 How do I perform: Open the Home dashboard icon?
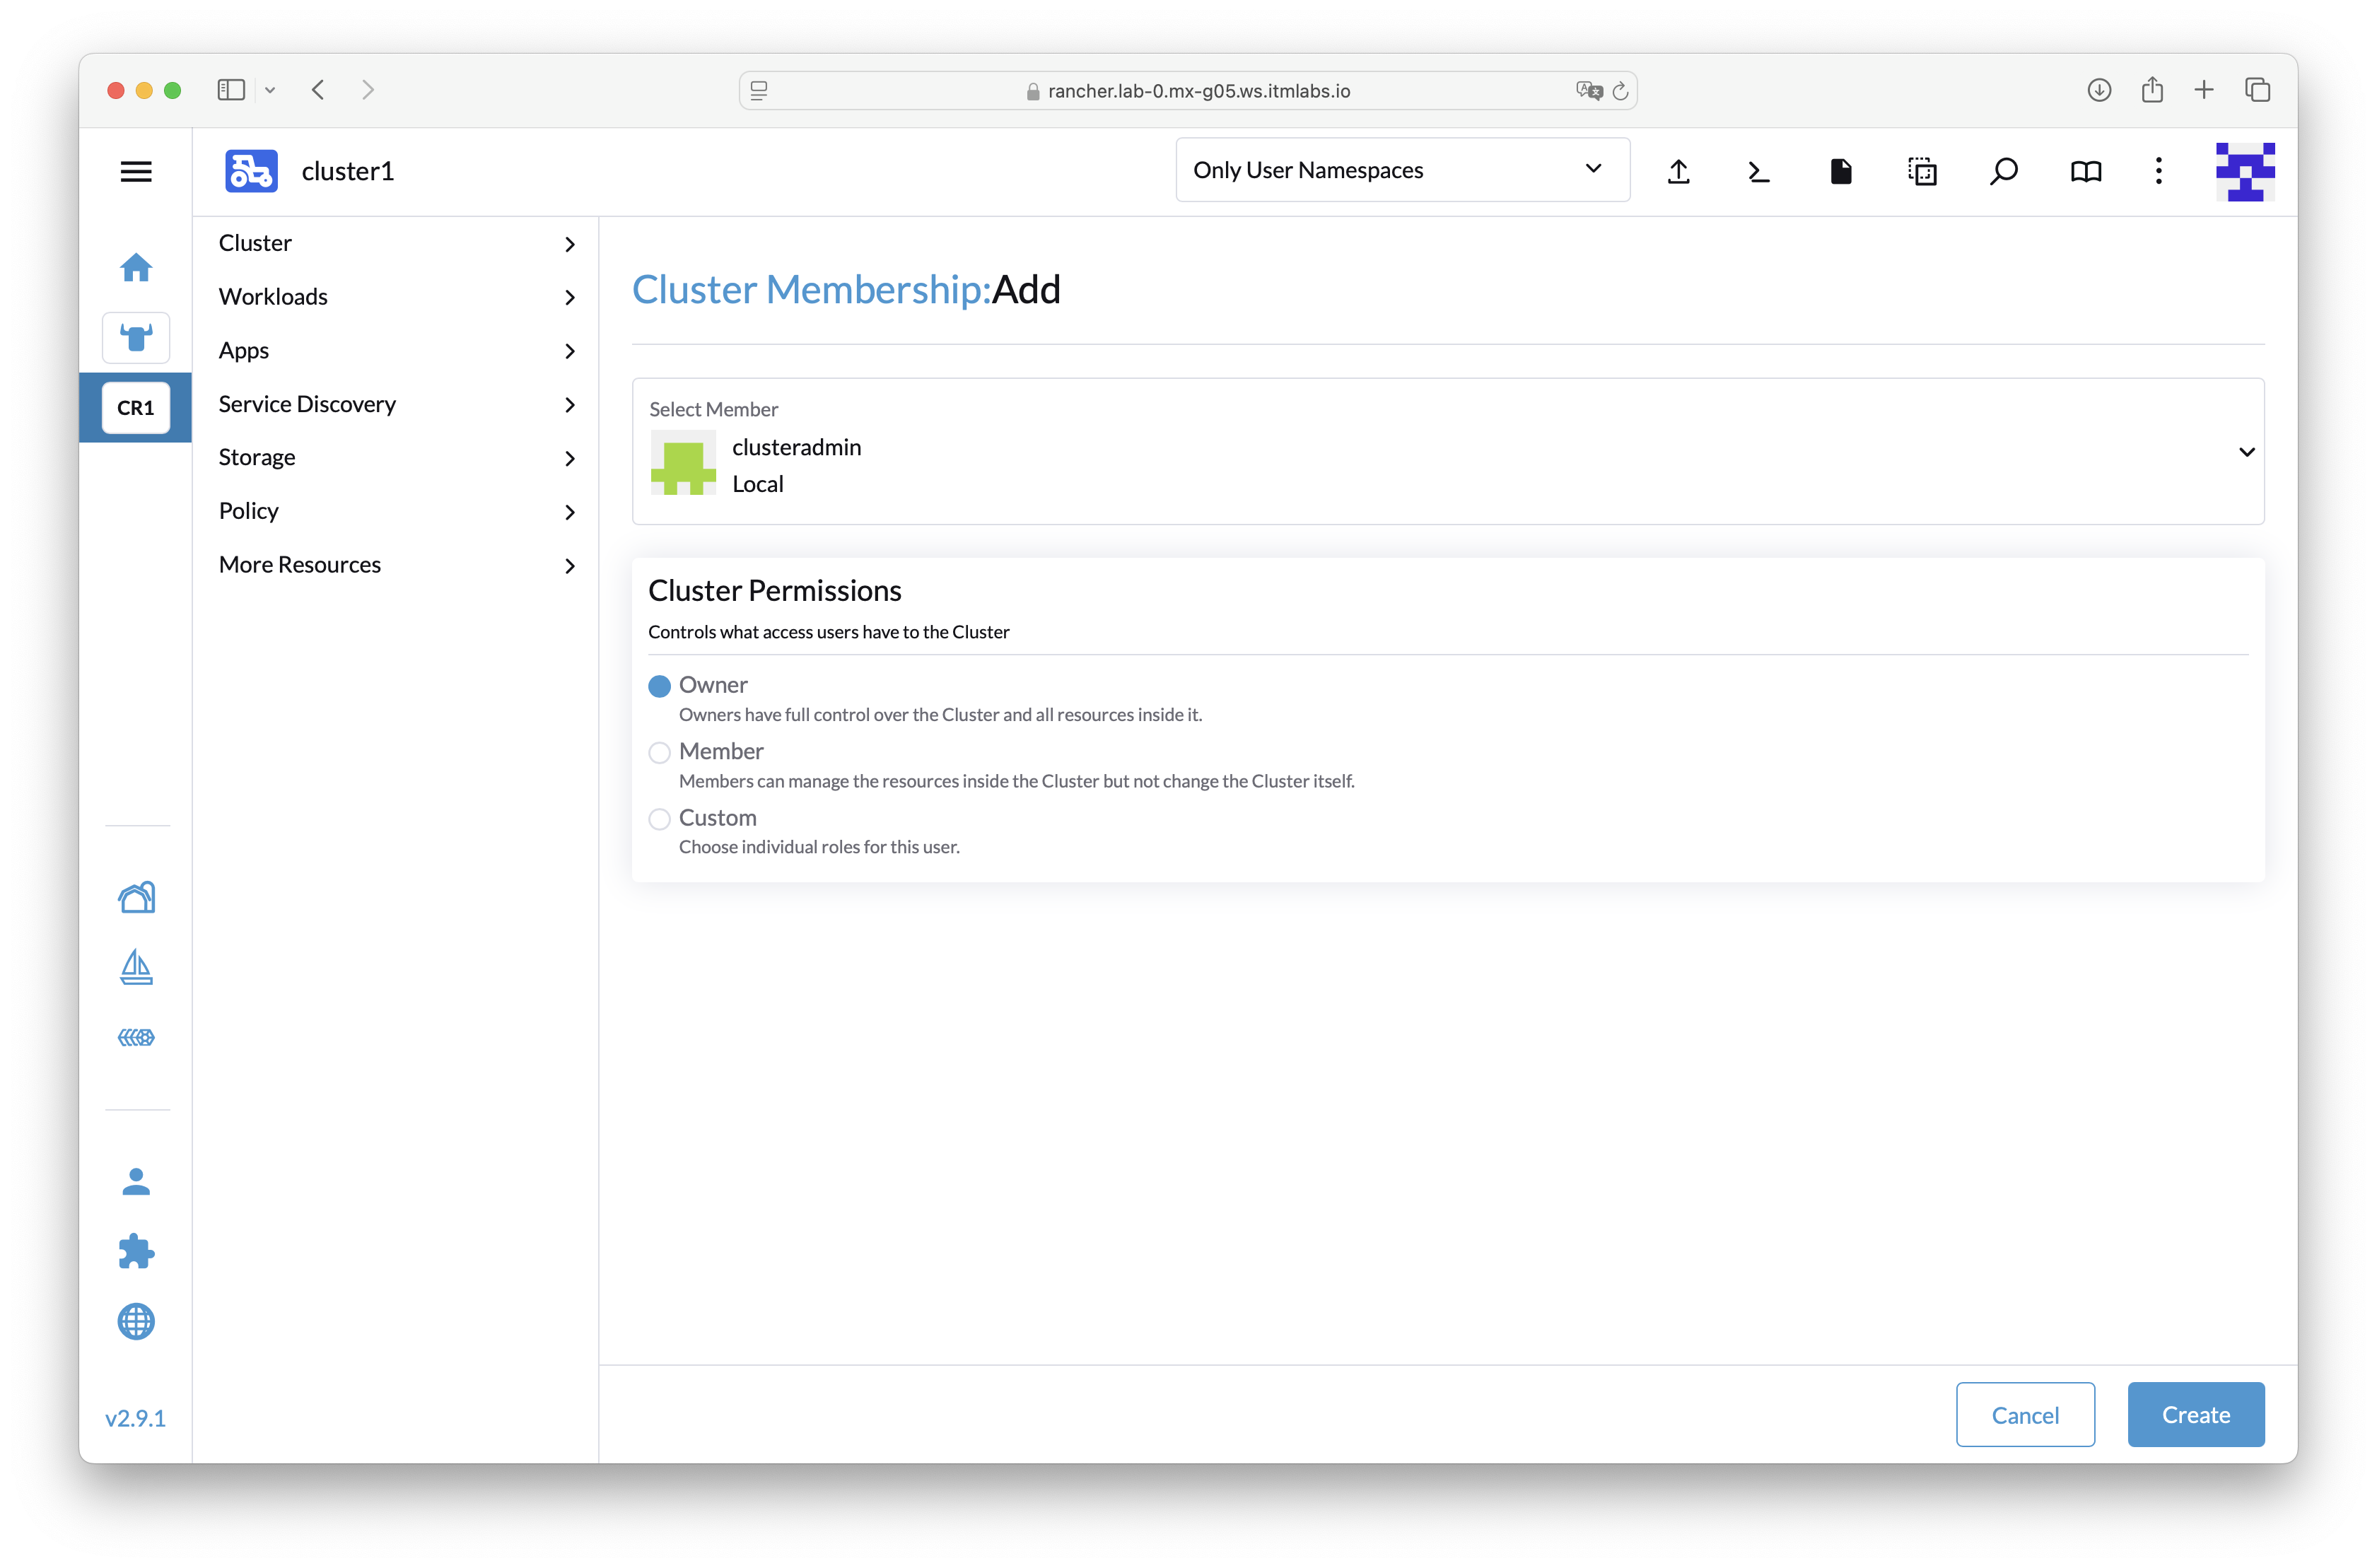pyautogui.click(x=137, y=267)
